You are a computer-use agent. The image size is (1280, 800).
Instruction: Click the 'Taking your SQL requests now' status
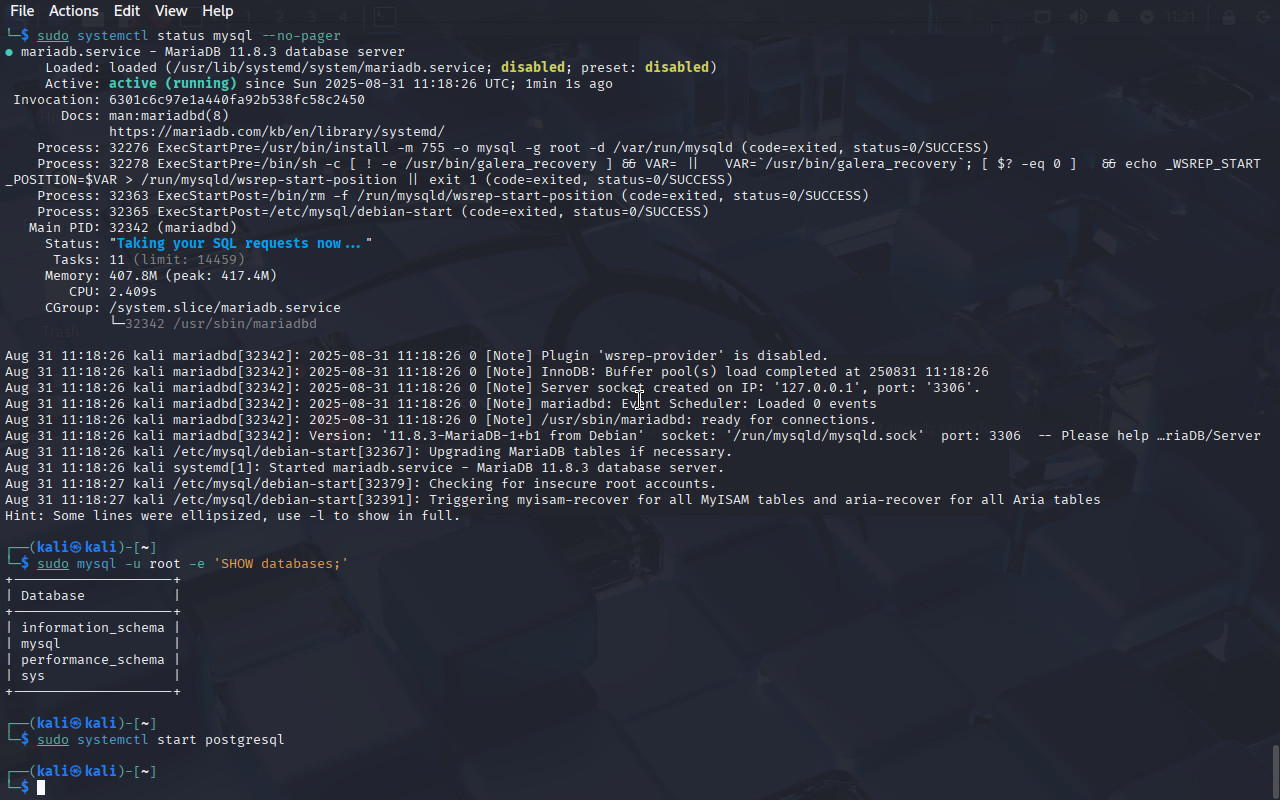click(x=241, y=244)
